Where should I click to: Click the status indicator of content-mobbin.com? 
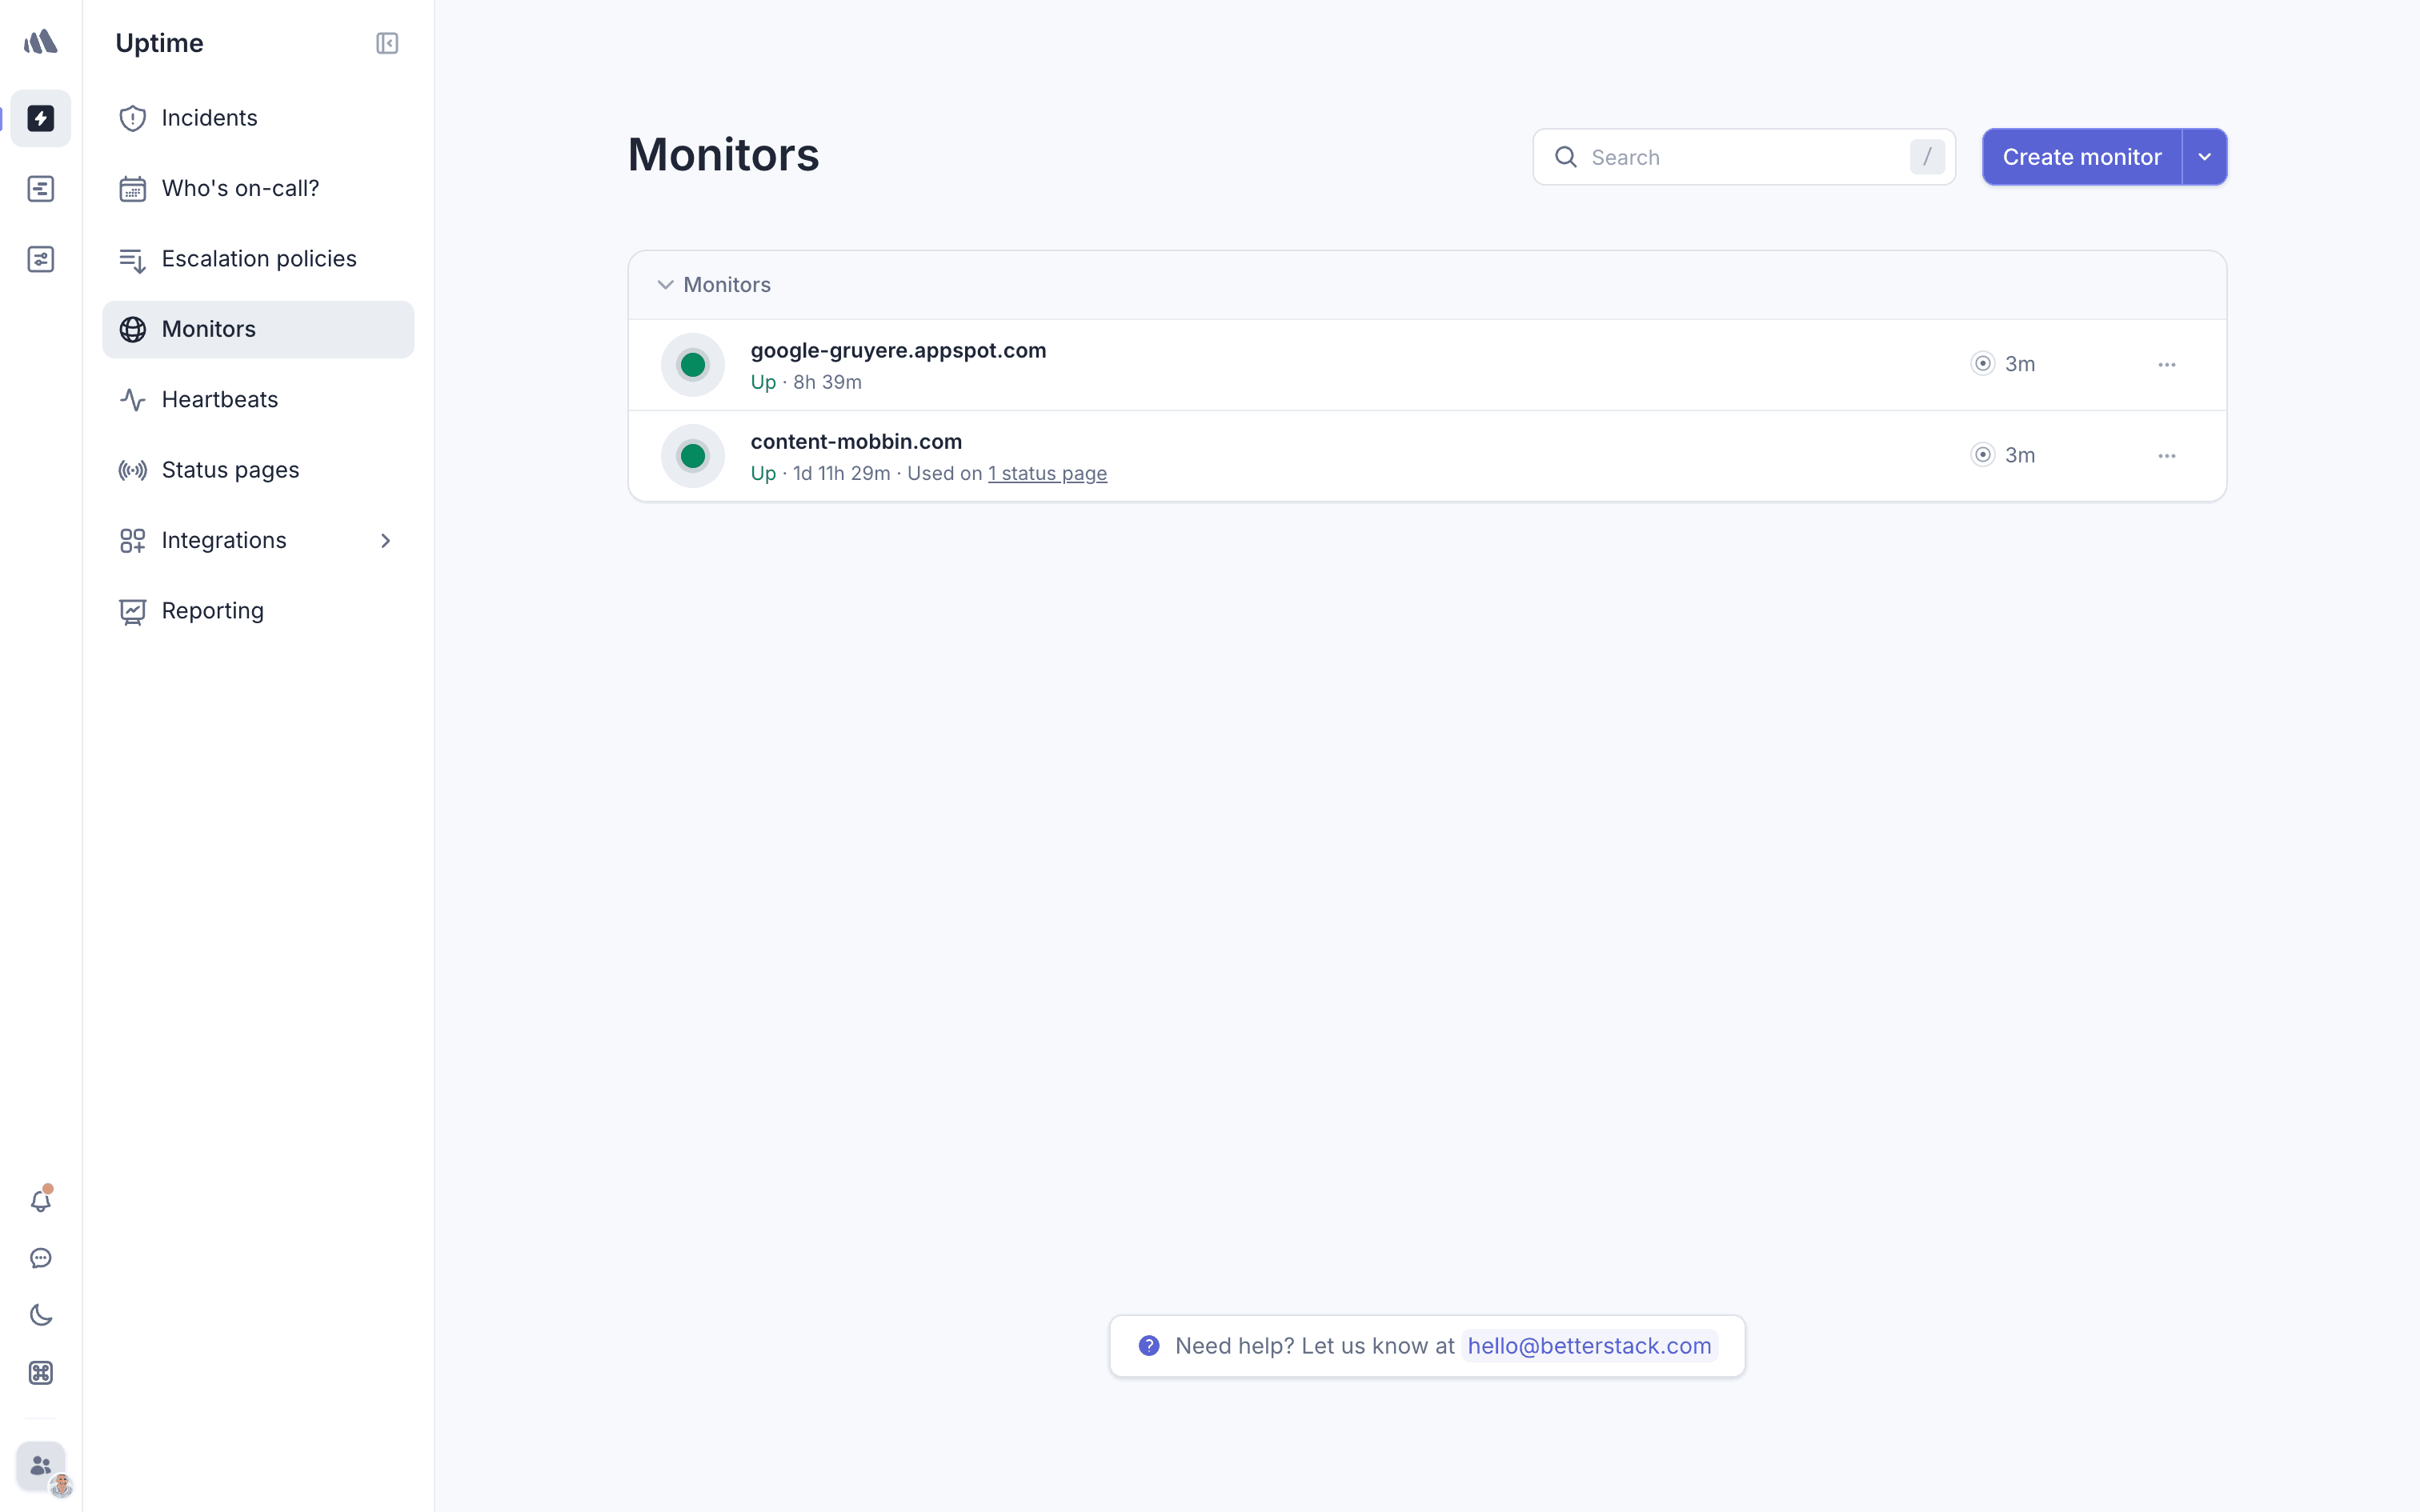(x=692, y=456)
